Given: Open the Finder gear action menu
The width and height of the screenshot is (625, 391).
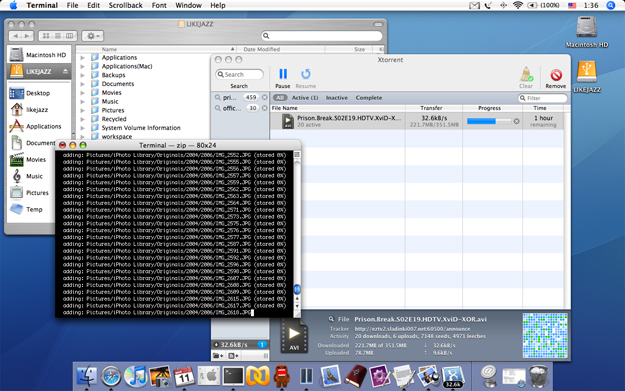Looking at the screenshot, I should pyautogui.click(x=92, y=36).
